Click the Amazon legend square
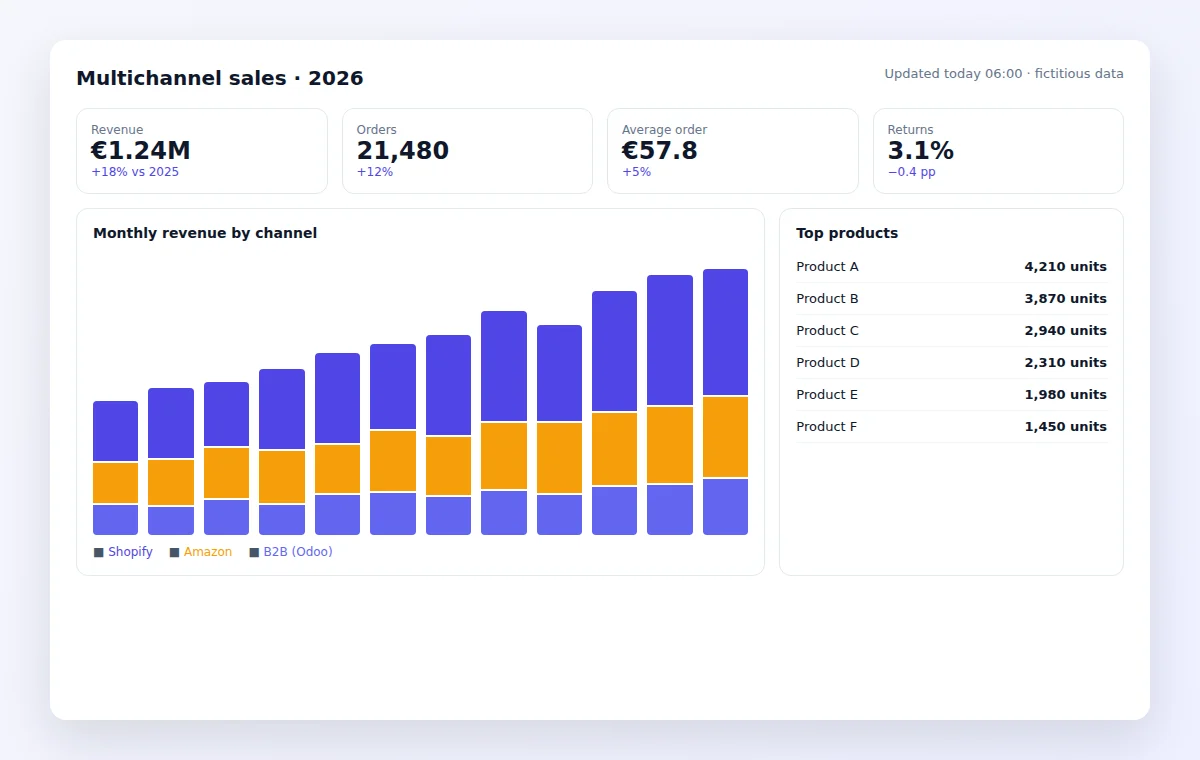1200x760 pixels. pos(175,552)
